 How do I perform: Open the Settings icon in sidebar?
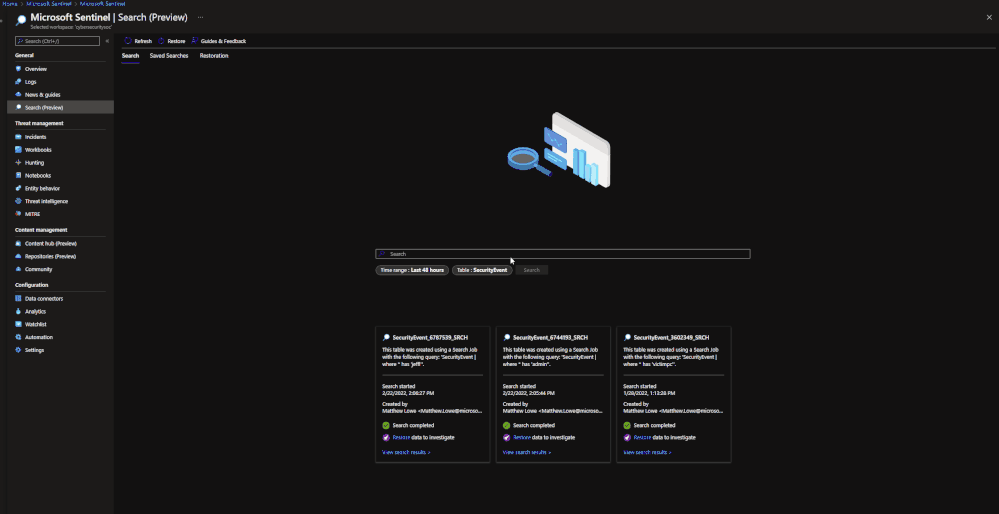[18, 350]
